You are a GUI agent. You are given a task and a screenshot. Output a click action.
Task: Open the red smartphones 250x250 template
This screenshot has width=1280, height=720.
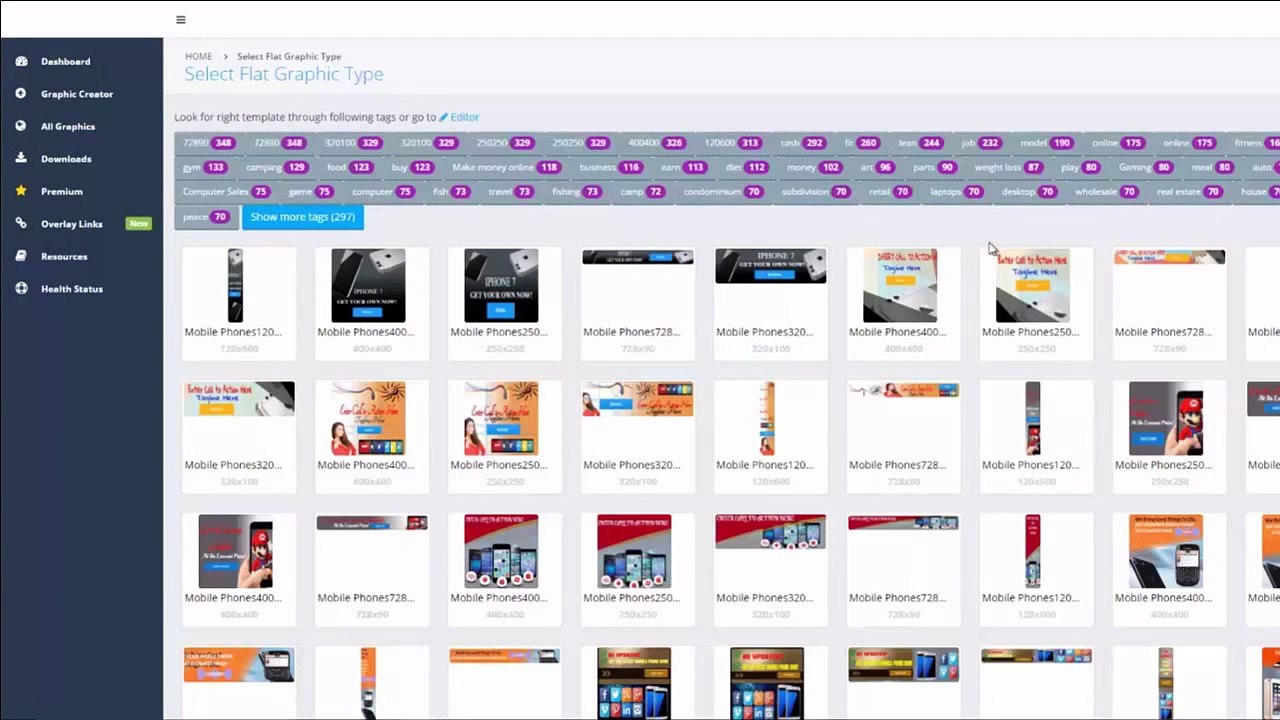634,552
